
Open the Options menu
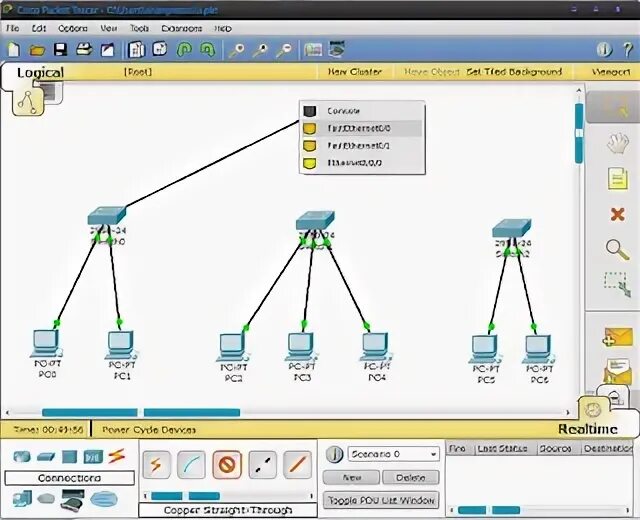(x=73, y=28)
